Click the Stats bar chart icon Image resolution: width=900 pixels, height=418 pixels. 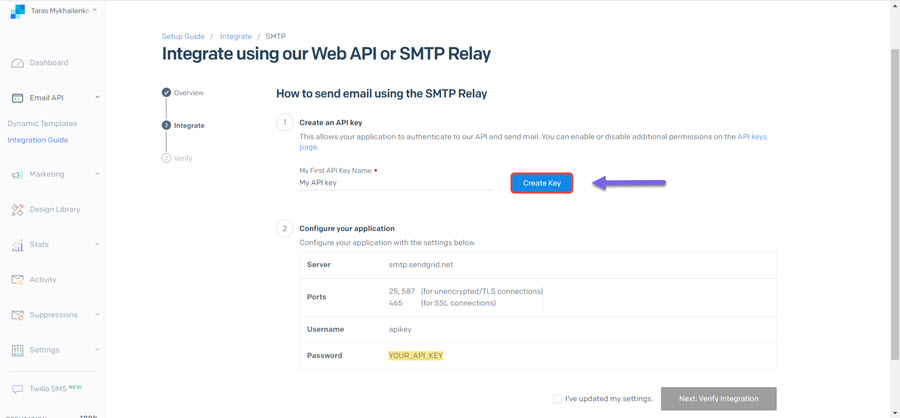17,245
